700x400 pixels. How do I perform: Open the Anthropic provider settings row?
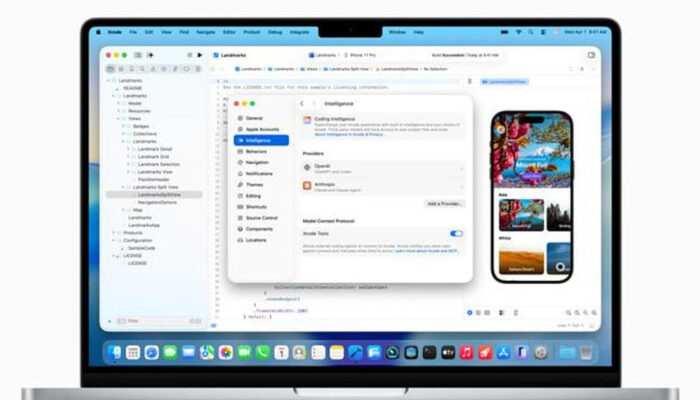tap(383, 186)
